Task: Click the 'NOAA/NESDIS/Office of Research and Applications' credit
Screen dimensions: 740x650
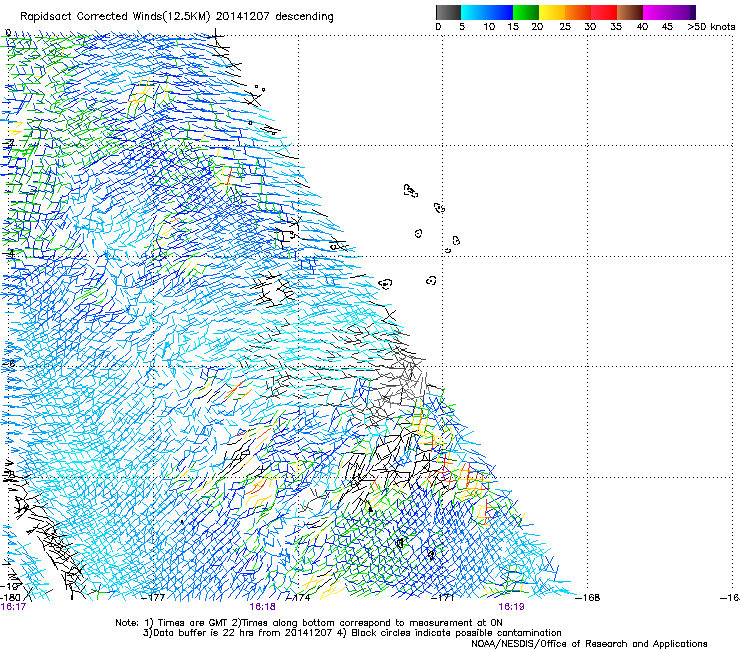Action: (x=589, y=644)
